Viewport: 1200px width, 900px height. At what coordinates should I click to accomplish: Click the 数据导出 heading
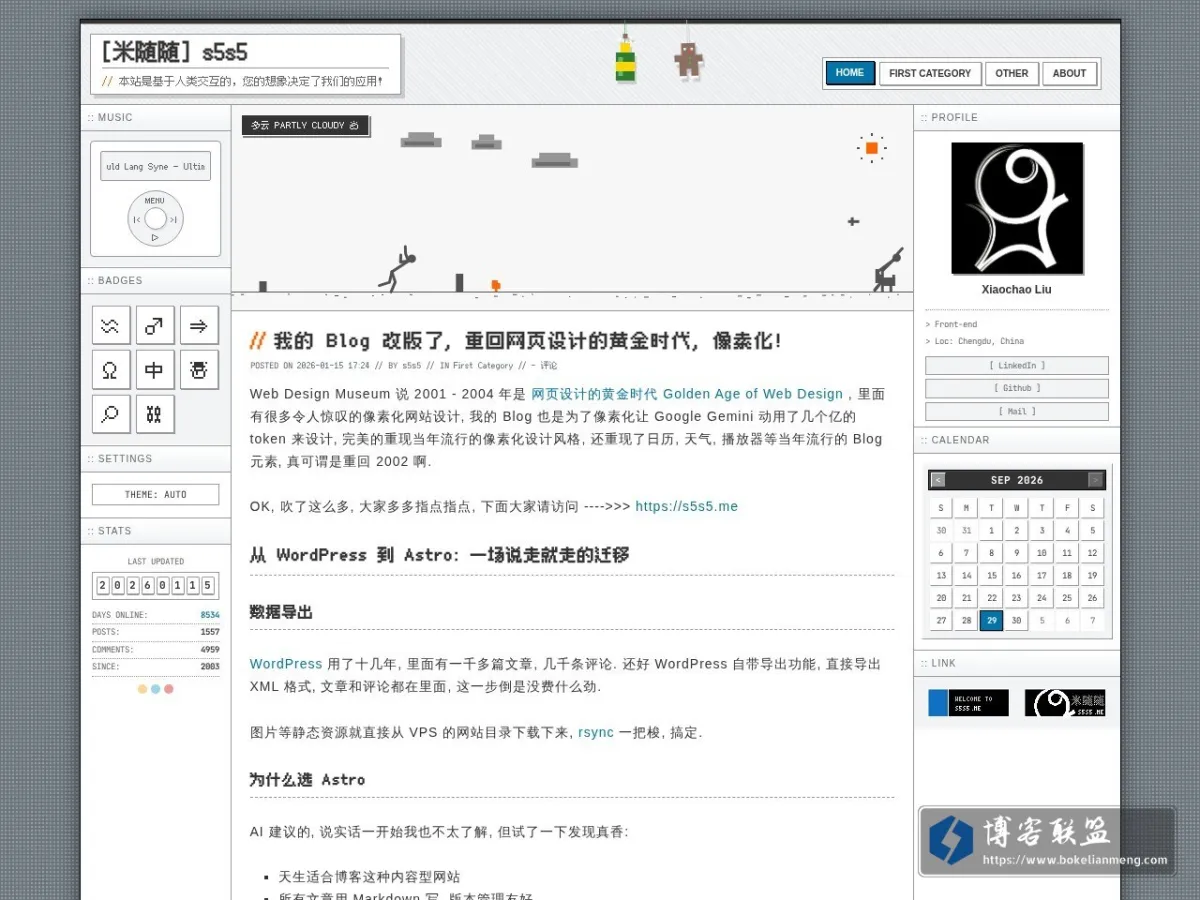pyautogui.click(x=281, y=612)
